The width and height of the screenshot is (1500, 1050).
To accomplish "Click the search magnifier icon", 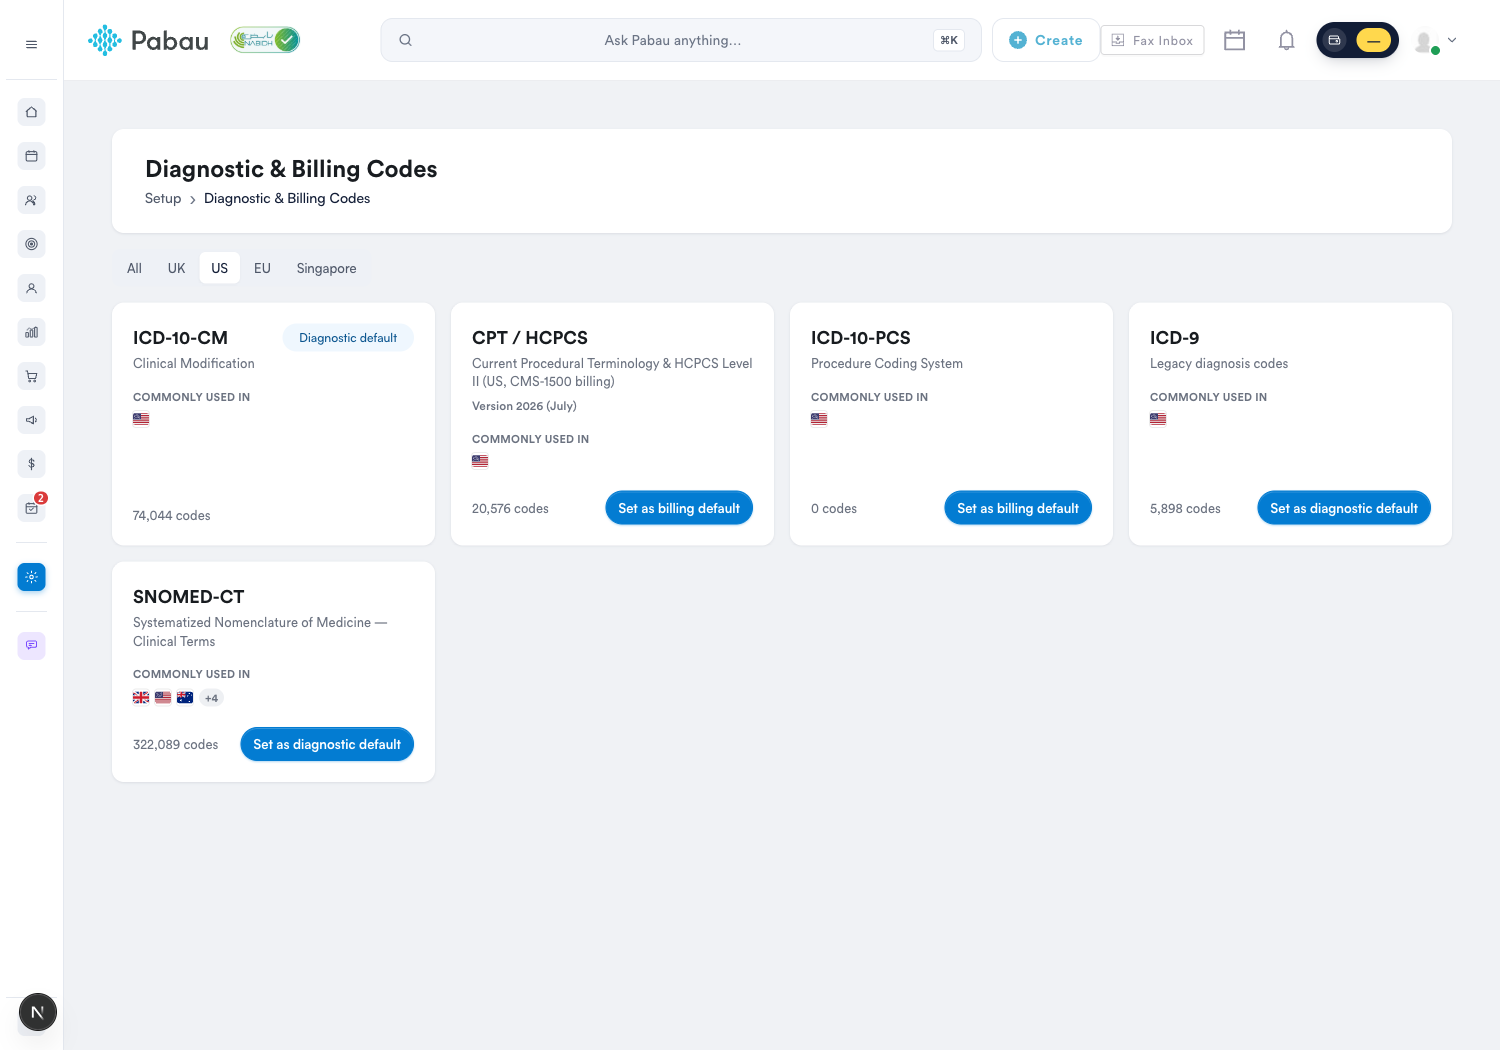I will tap(405, 40).
